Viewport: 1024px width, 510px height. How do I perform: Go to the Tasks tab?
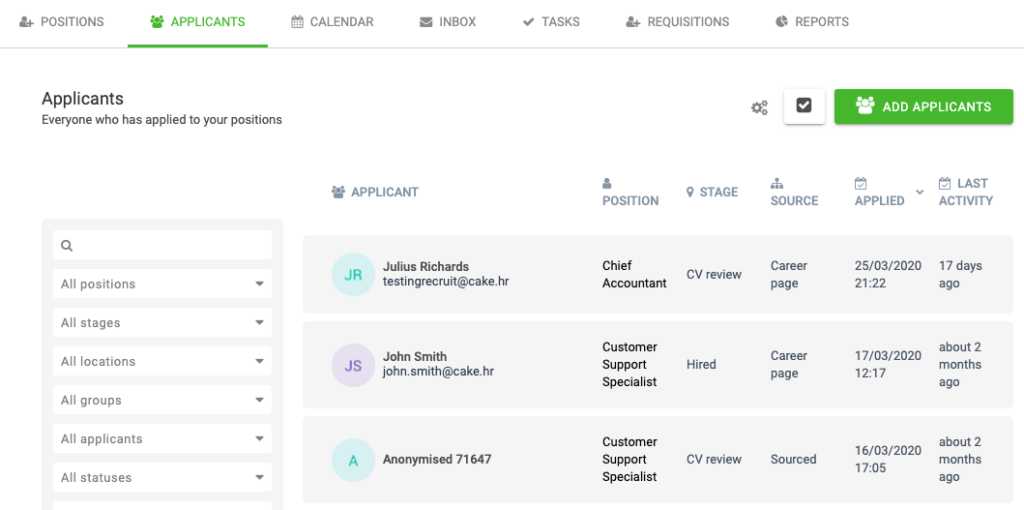551,22
